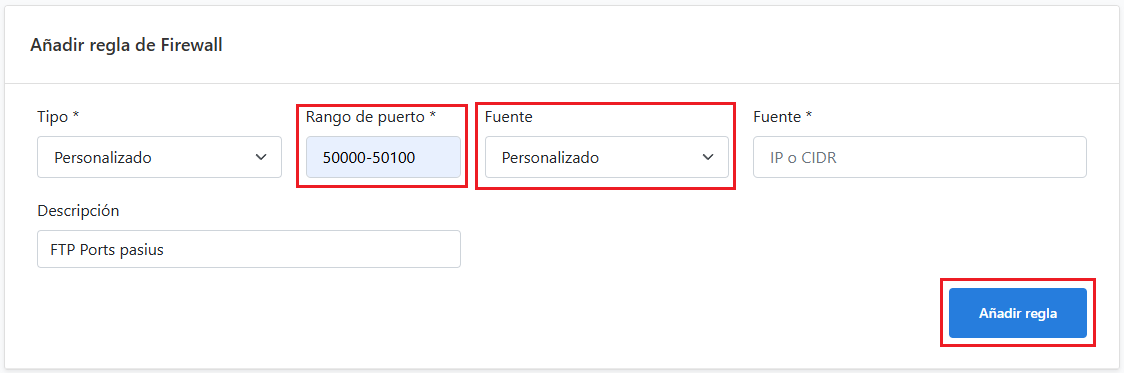This screenshot has height=373, width=1124.
Task: Click into the IP o CIDR field
Action: (x=920, y=157)
